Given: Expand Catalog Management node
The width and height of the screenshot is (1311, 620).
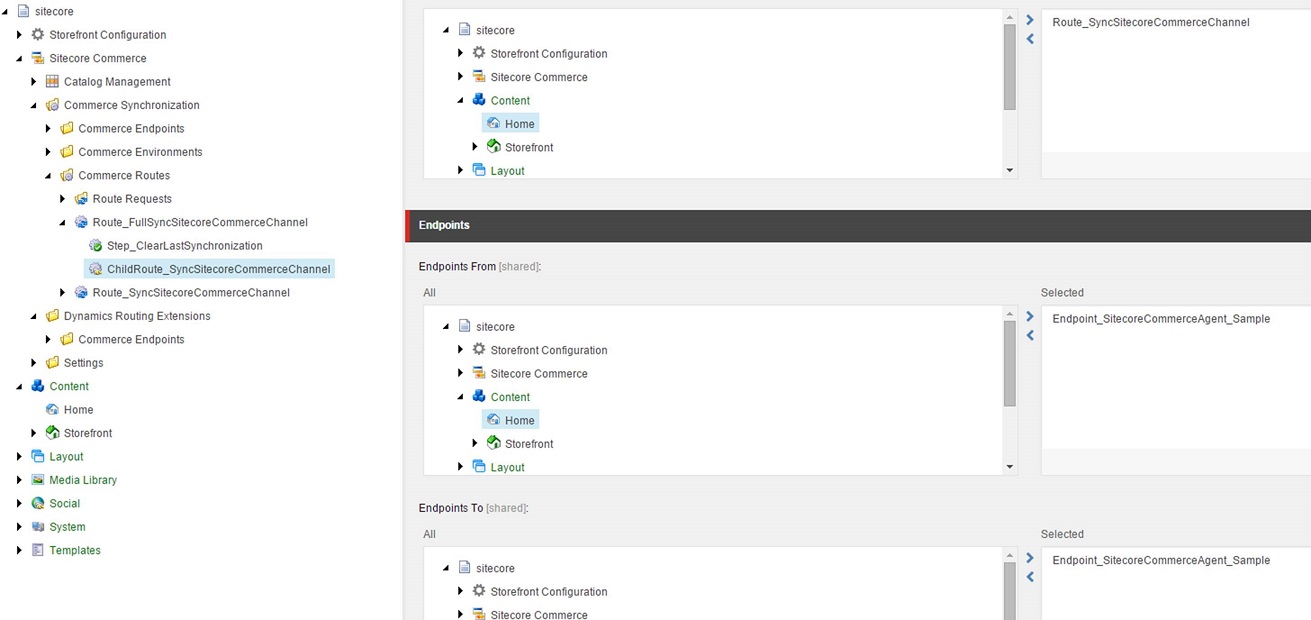Looking at the screenshot, I should pos(34,82).
